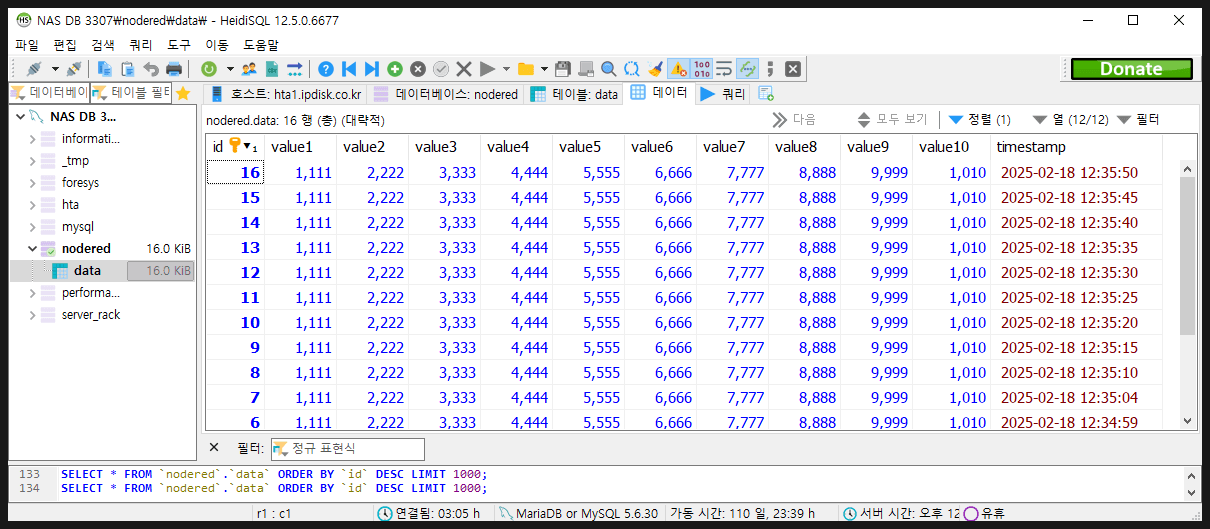Click the binary 100/010 view icon
The image size is (1210, 529).
click(x=701, y=69)
